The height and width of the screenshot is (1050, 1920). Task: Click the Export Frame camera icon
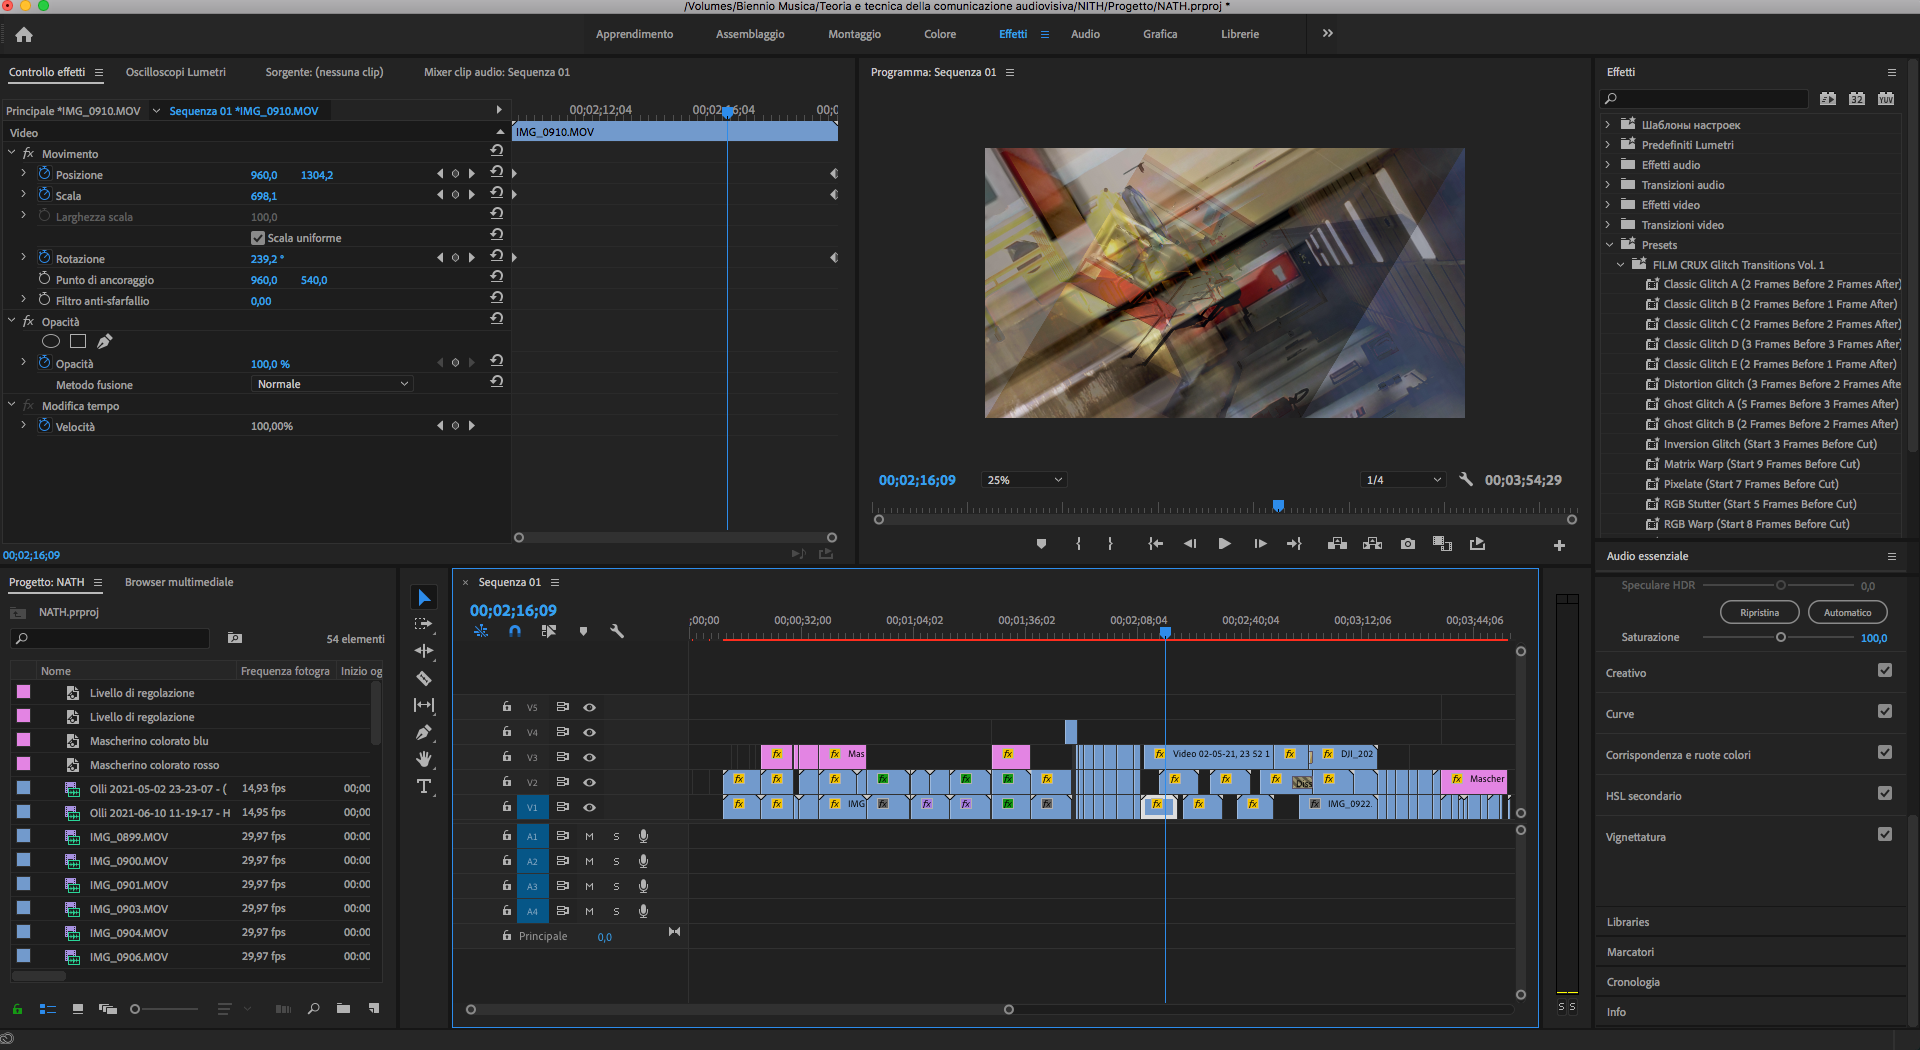pyautogui.click(x=1408, y=544)
